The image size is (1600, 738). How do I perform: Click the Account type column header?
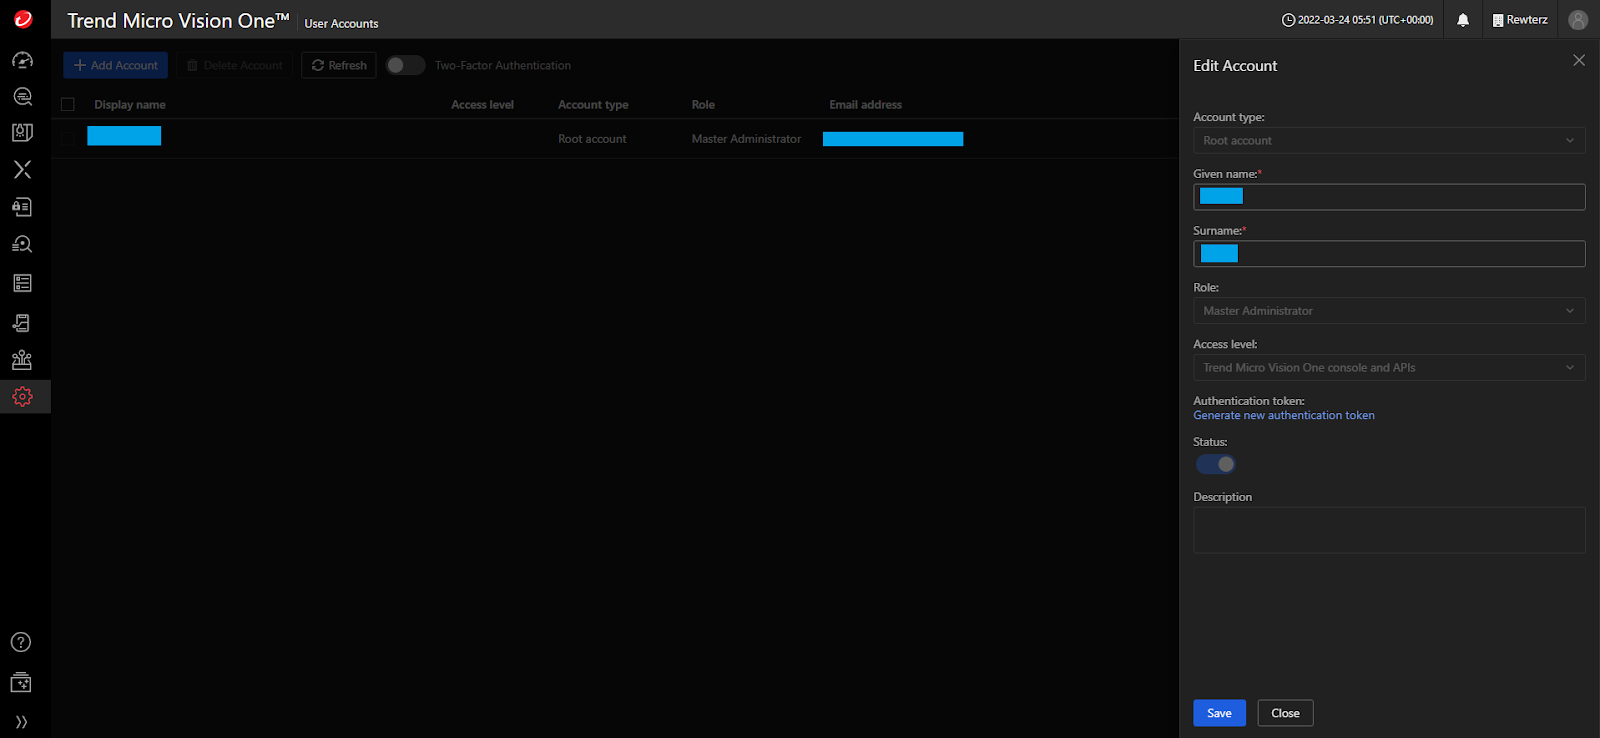593,105
